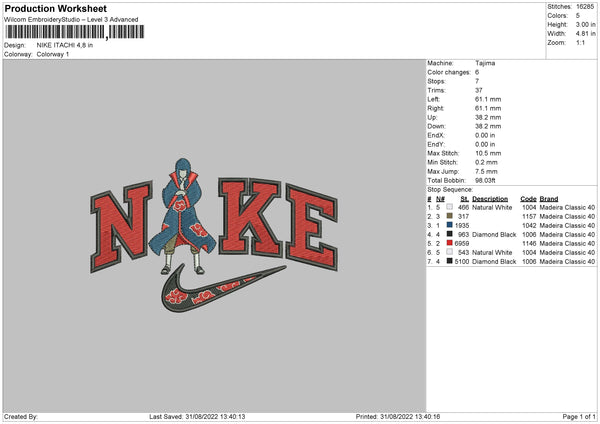Click "Natural White" in stop row 1
Screen dimensions: 600x424
492,207
